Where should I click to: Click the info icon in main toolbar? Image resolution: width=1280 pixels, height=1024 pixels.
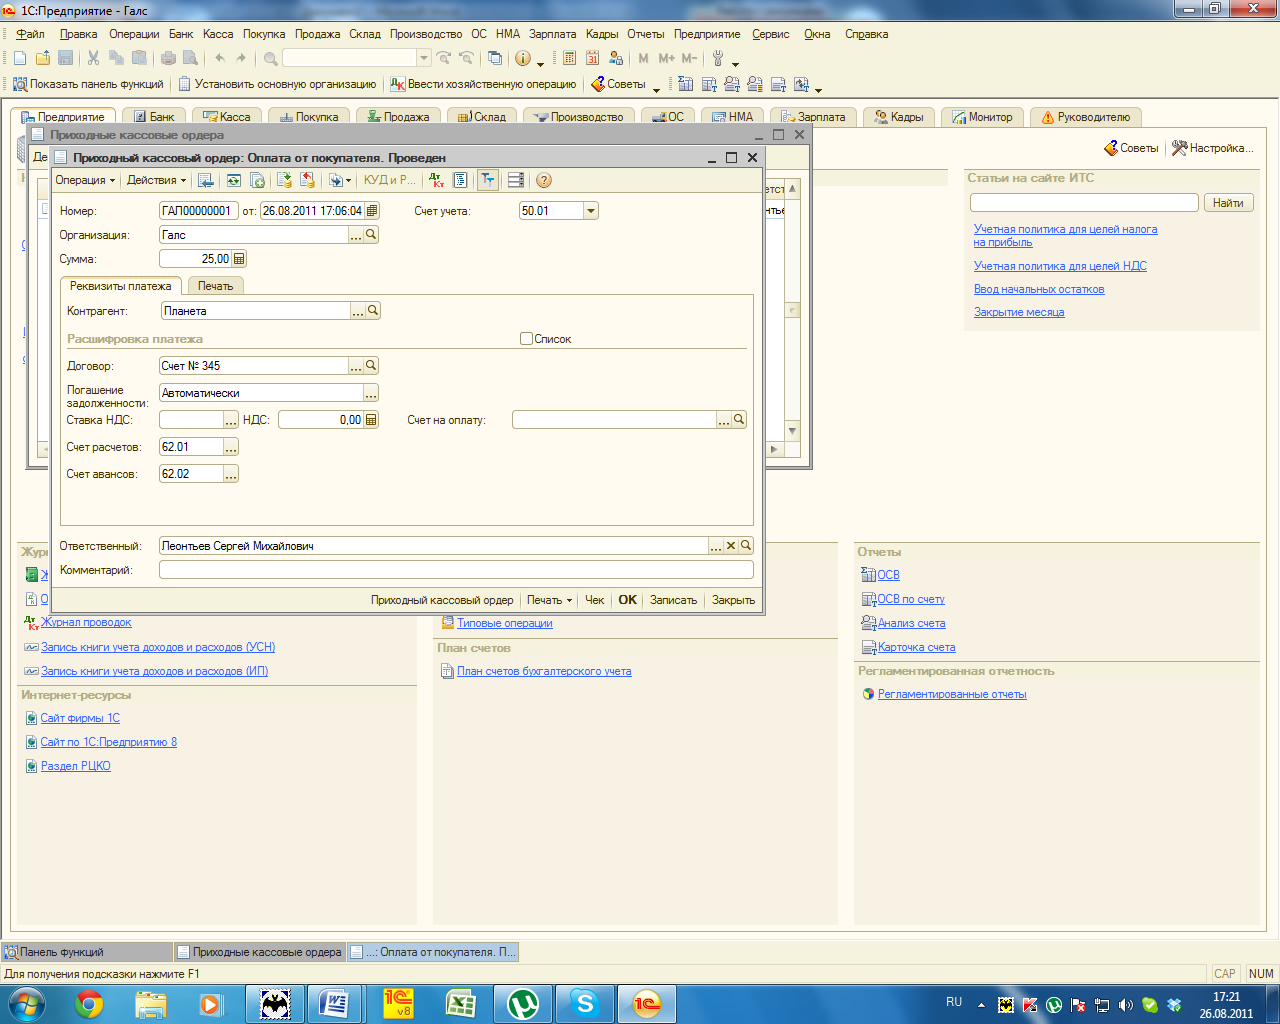point(522,58)
